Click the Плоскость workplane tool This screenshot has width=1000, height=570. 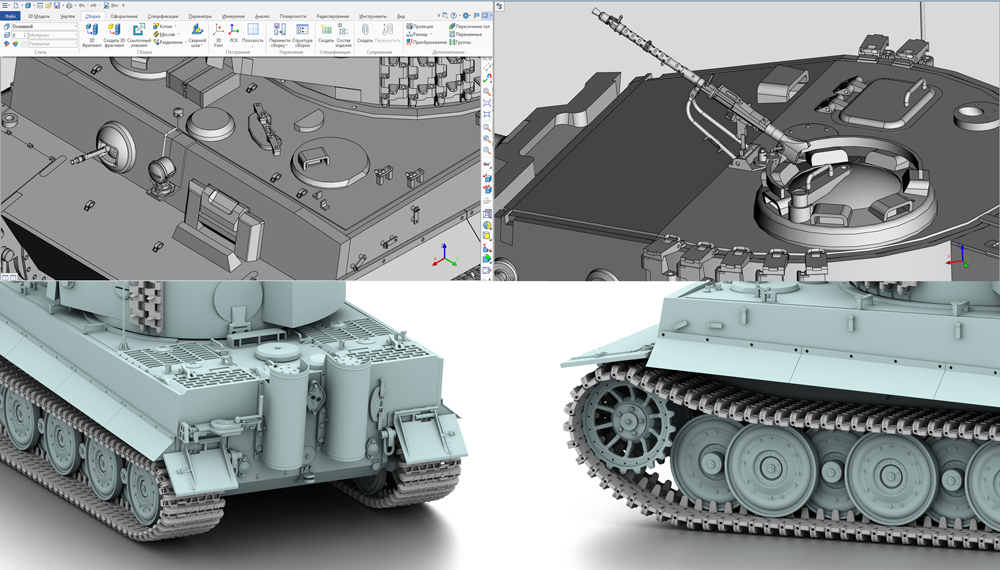pyautogui.click(x=253, y=35)
